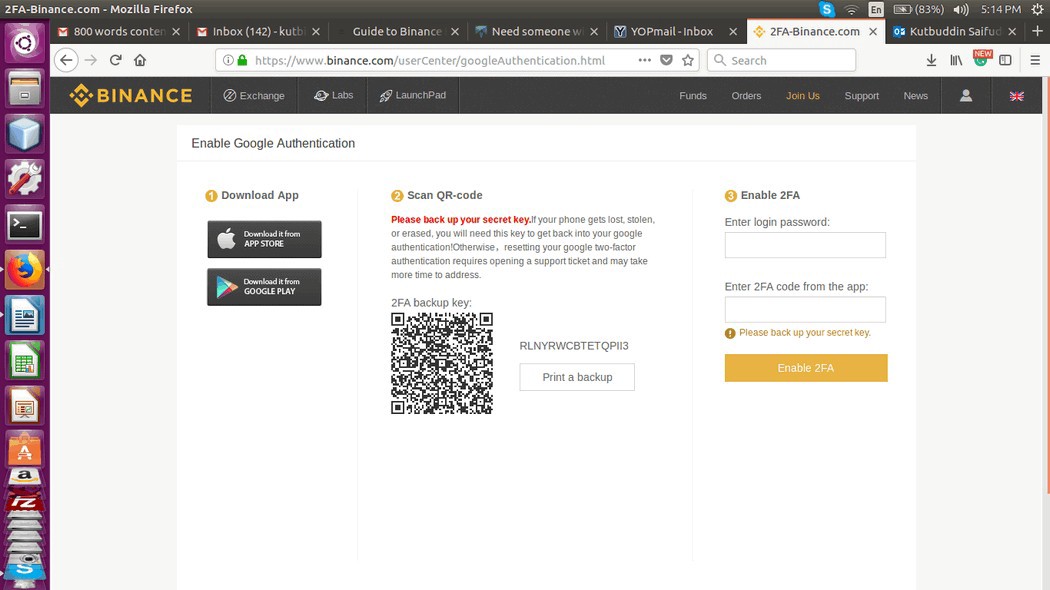Switch to the Need someone tab
Viewport: 1050px width, 590px height.
(x=536, y=31)
